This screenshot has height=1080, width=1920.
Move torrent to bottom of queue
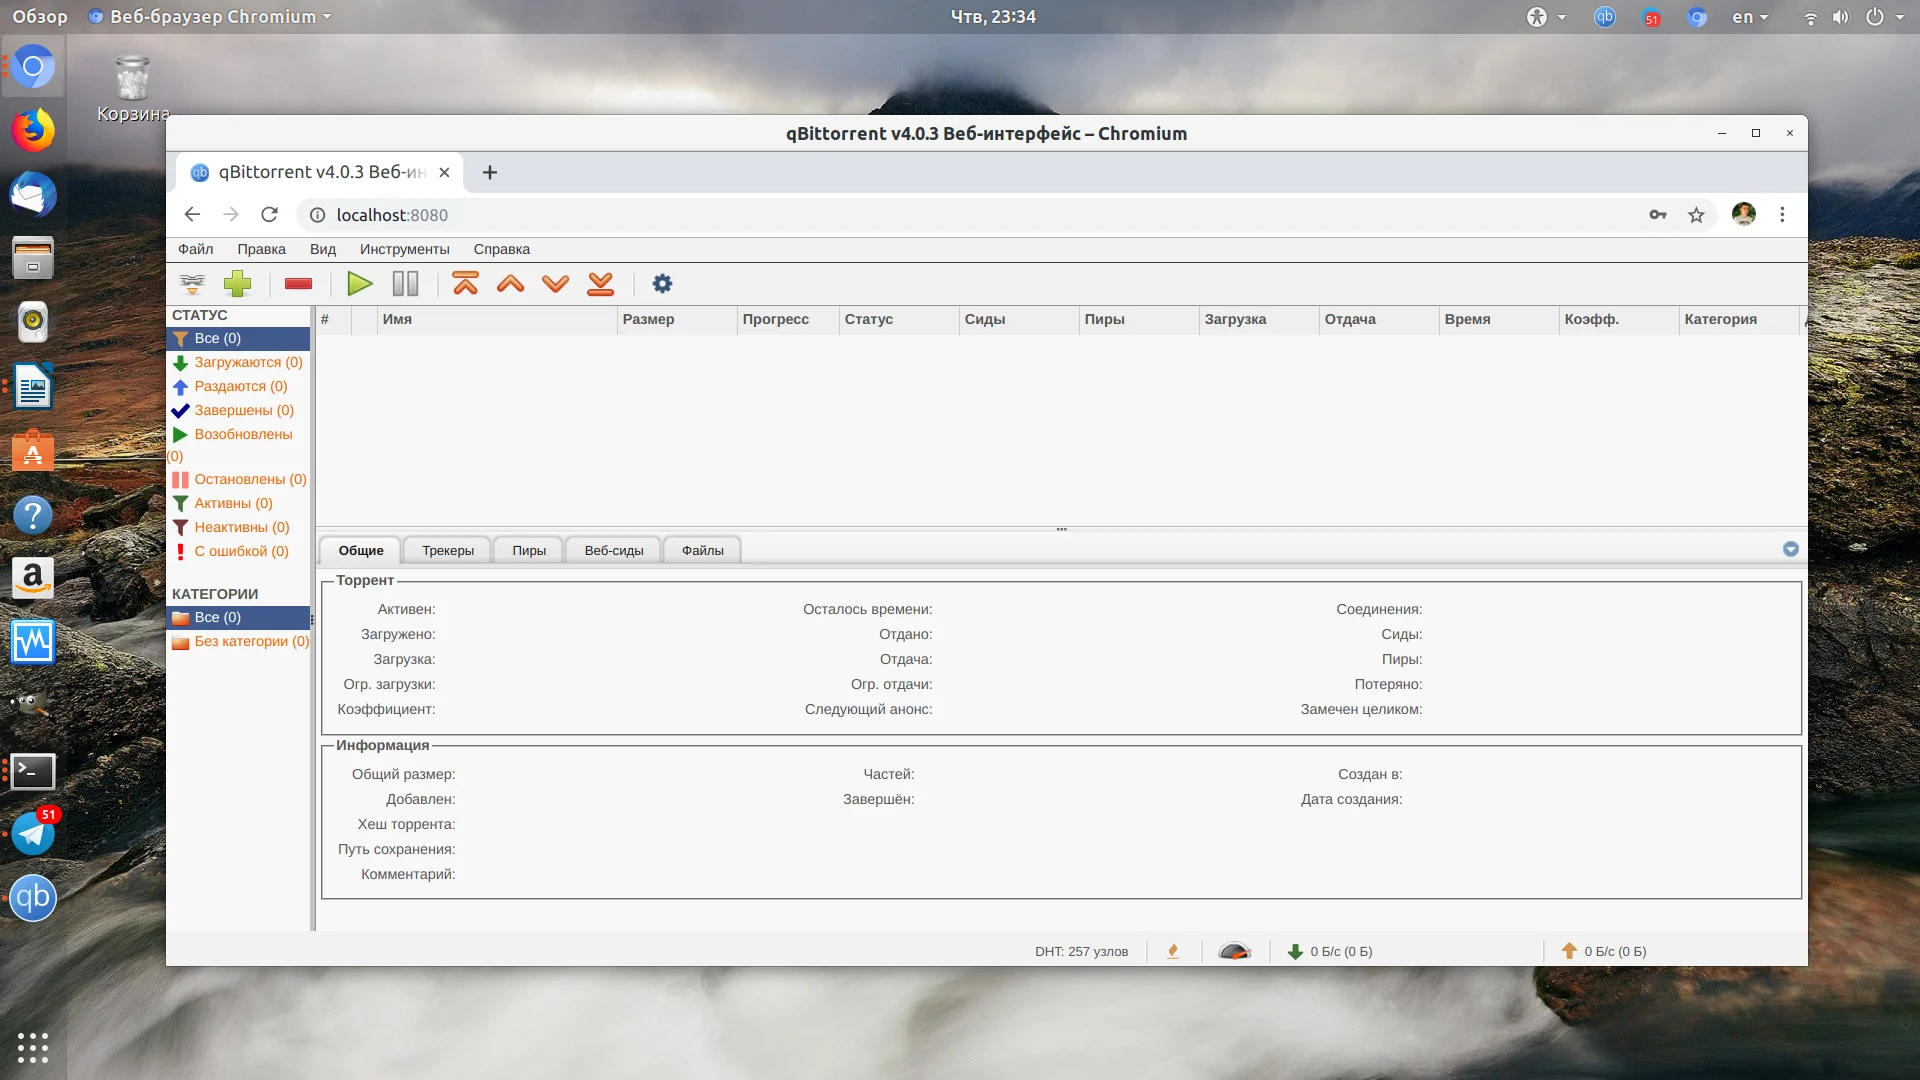click(600, 284)
